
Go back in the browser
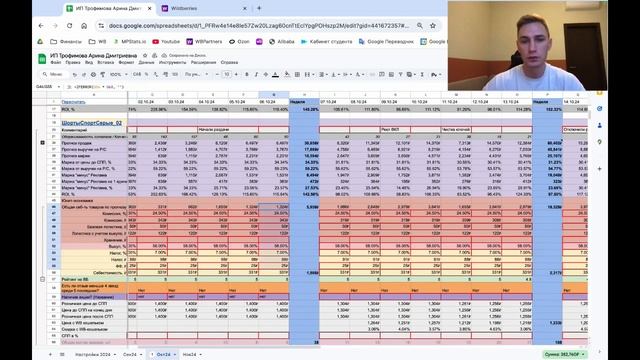(x=41, y=26)
